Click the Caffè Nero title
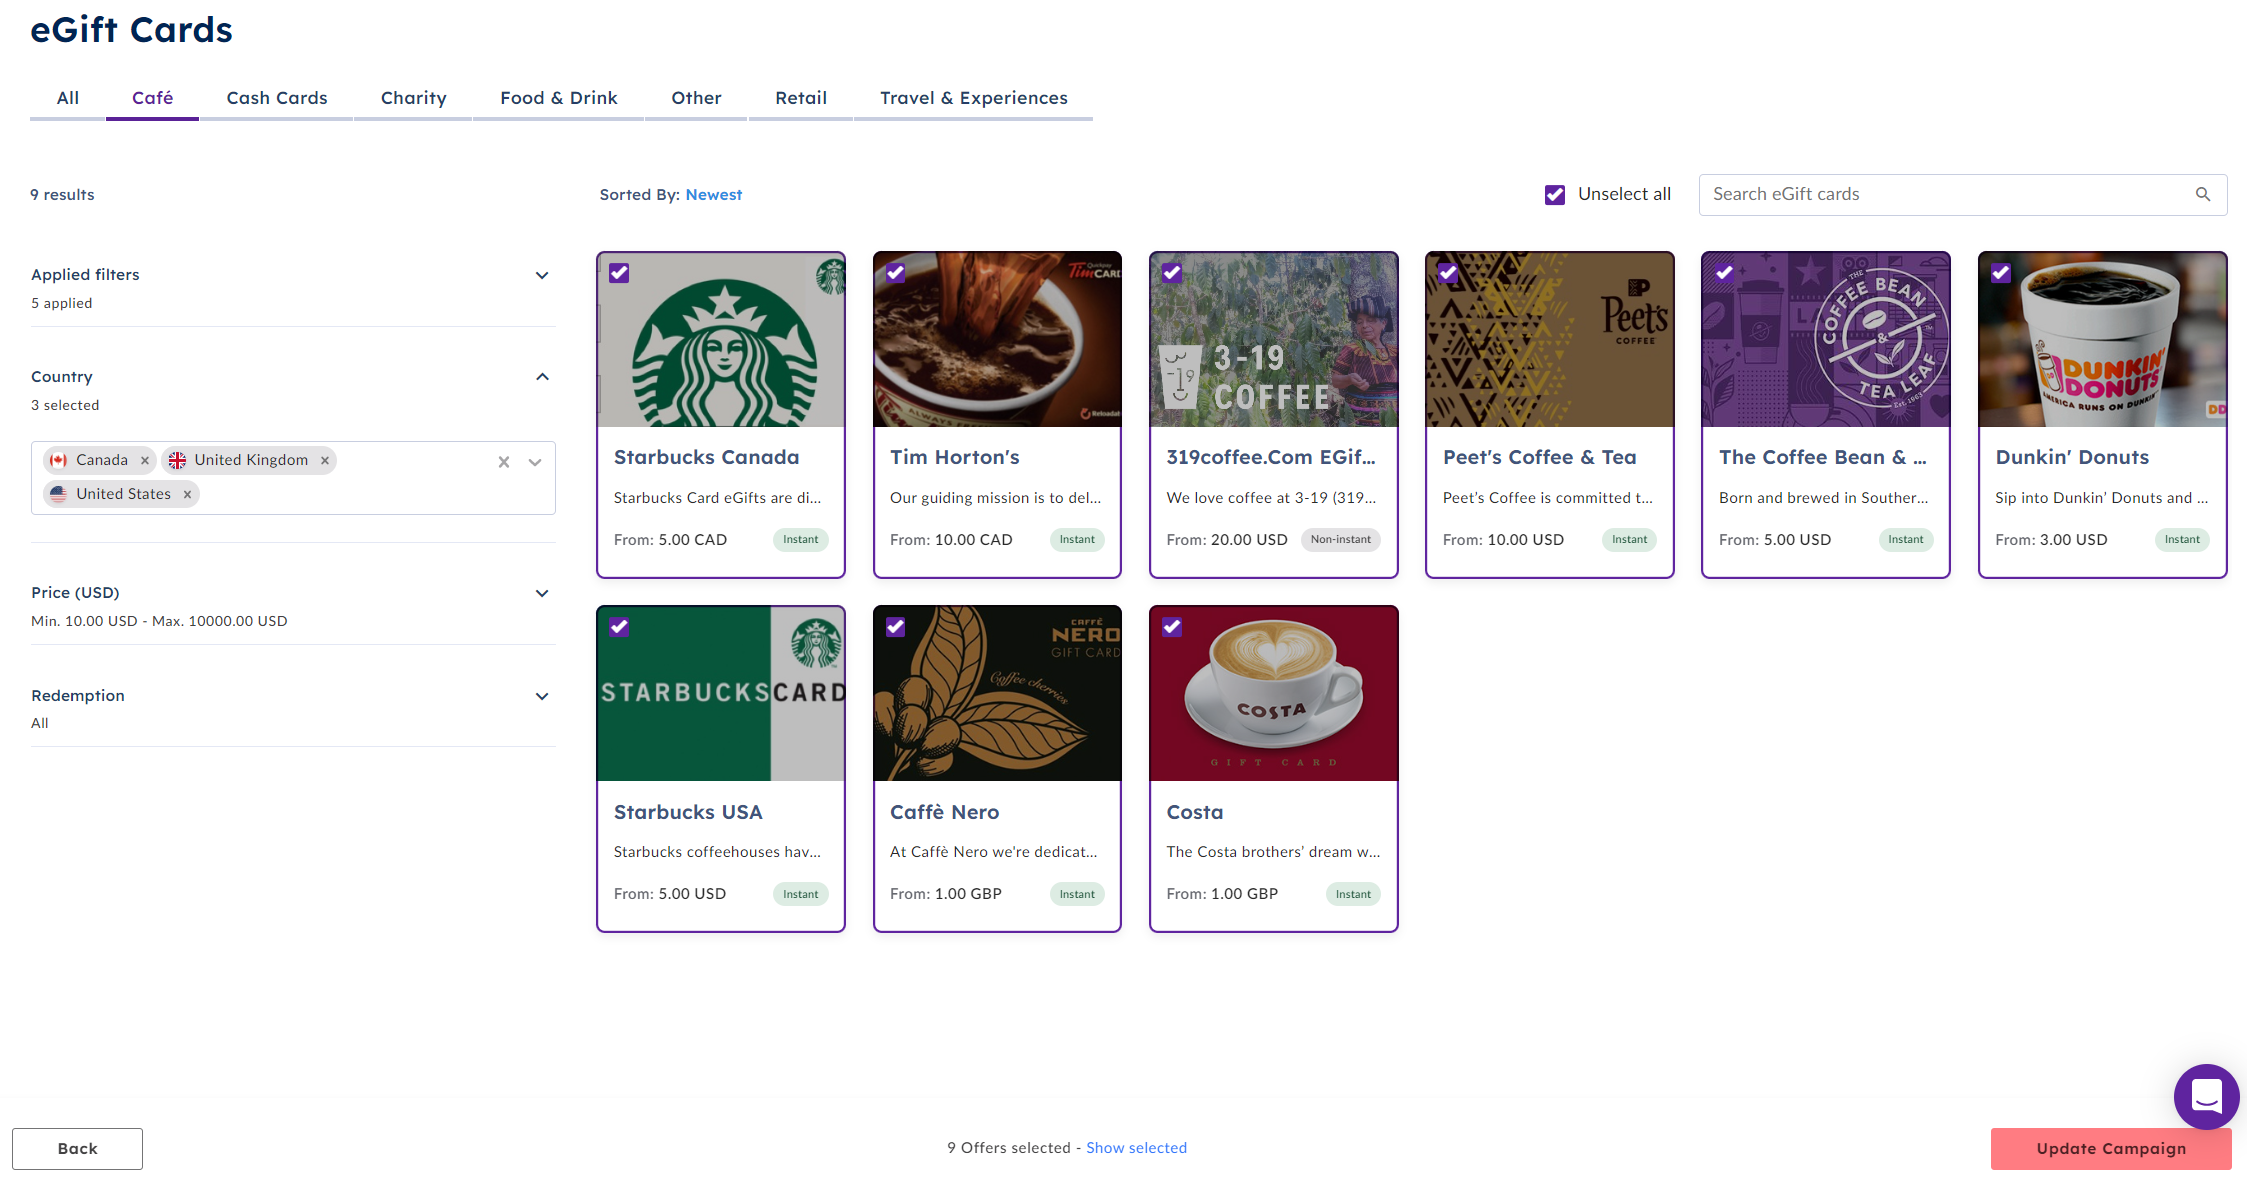Screen dimensions: 2247x1188 pos(945,812)
